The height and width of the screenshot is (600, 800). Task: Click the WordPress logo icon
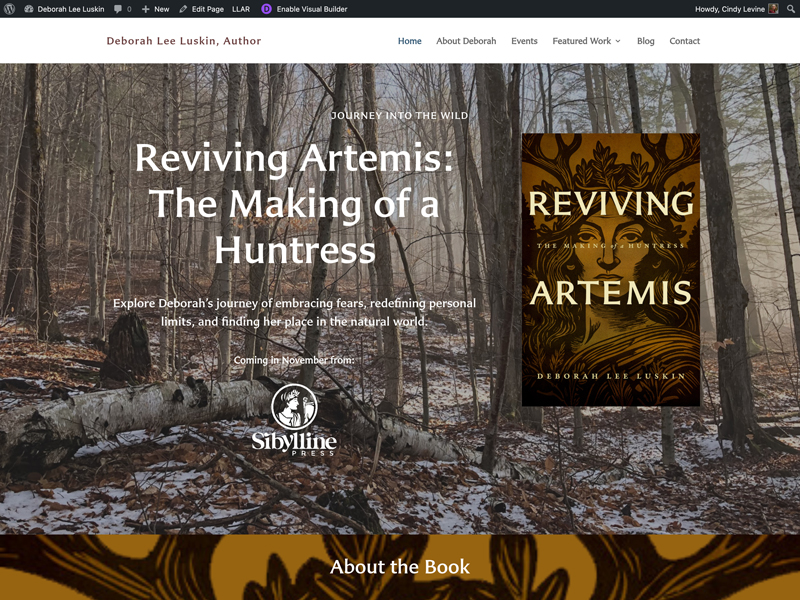(9, 9)
